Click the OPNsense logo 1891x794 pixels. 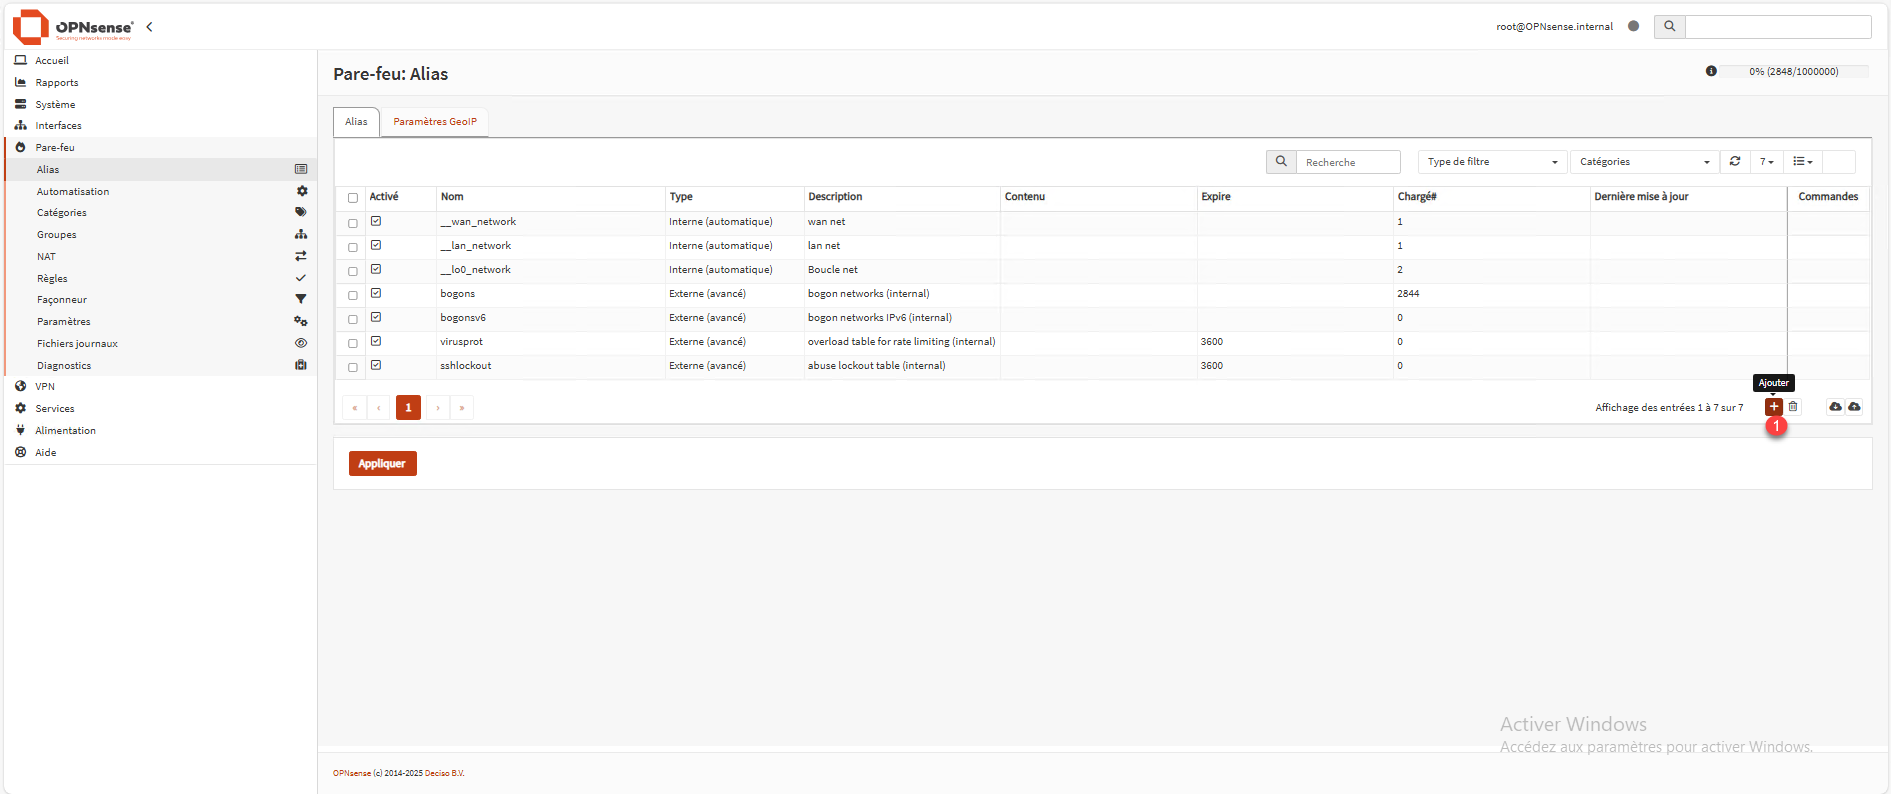point(73,27)
